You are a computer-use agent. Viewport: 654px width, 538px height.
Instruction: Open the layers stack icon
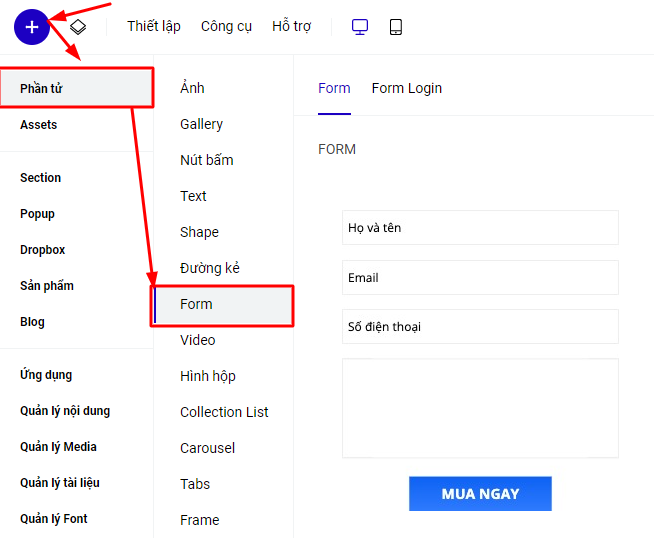[78, 27]
